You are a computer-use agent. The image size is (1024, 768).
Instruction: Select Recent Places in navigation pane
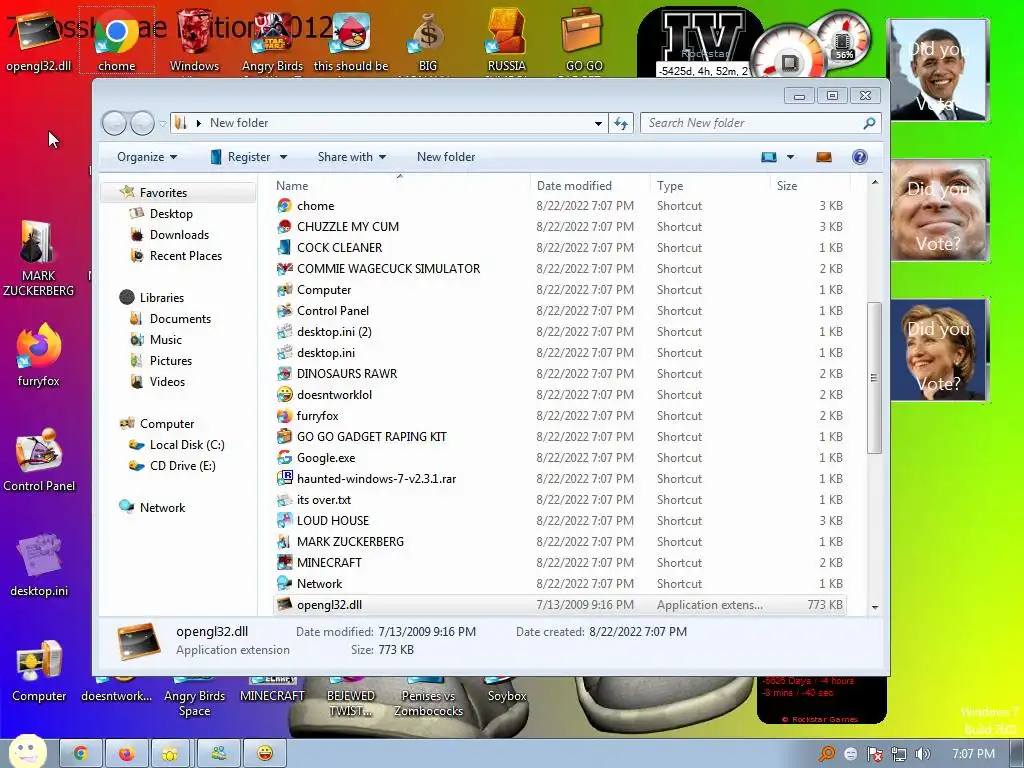(x=185, y=255)
